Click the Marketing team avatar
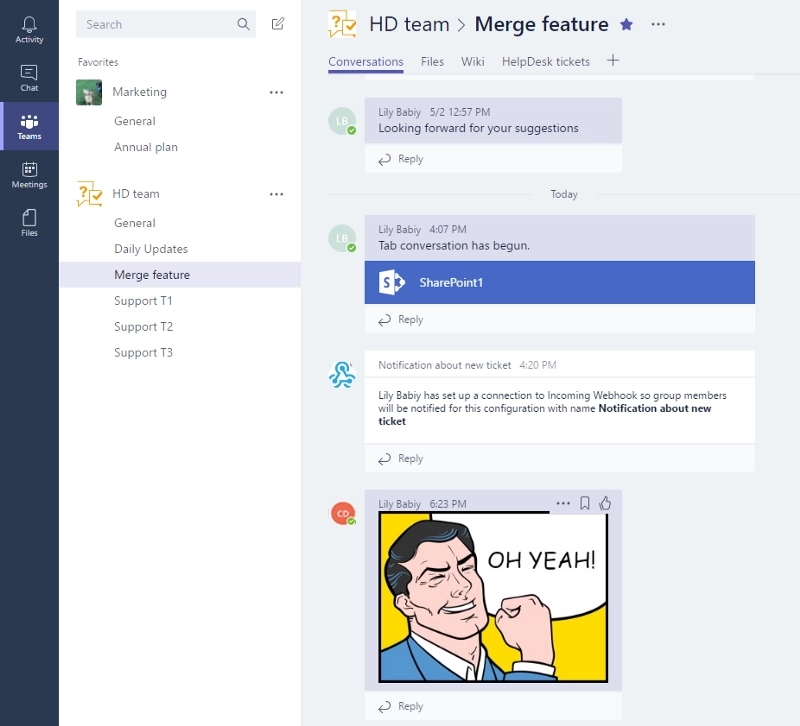 [89, 92]
